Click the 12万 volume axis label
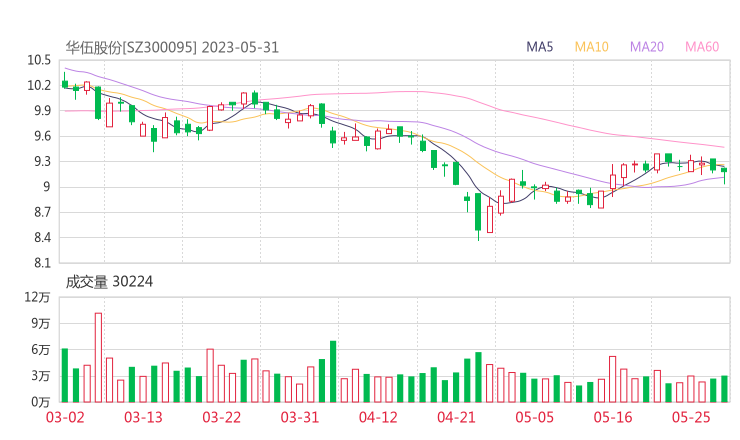 pyautogui.click(x=37, y=297)
